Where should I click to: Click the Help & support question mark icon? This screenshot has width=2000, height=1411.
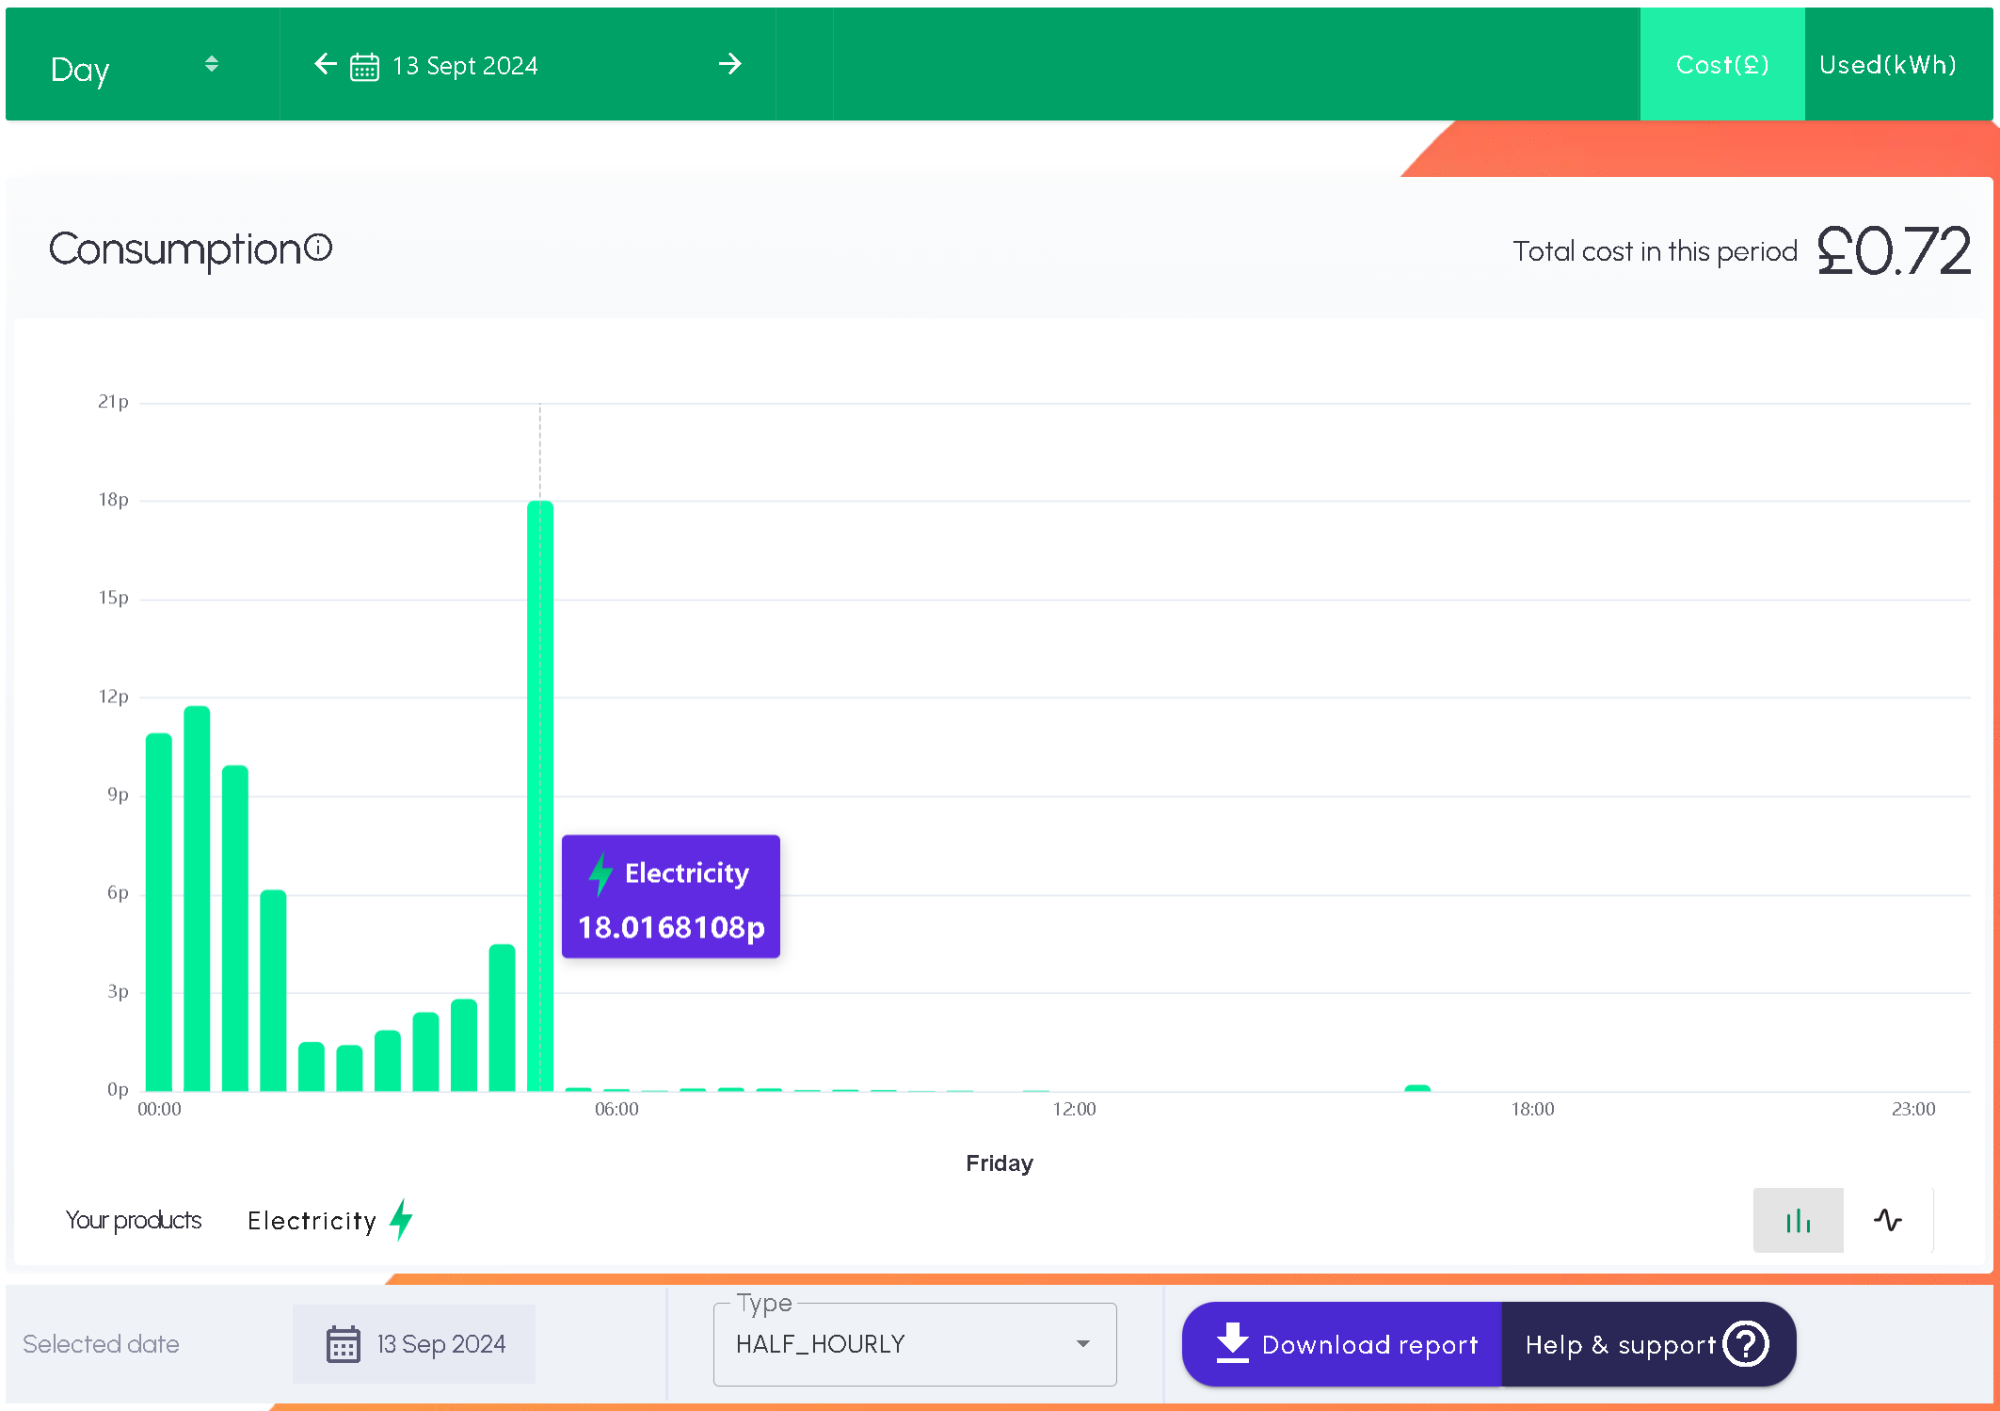point(1746,1344)
